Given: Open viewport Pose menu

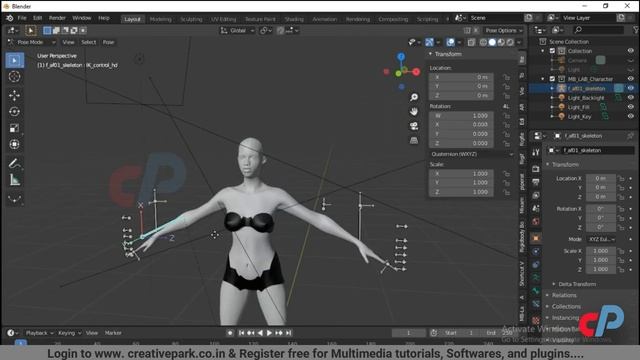Looking at the screenshot, I should coord(108,42).
